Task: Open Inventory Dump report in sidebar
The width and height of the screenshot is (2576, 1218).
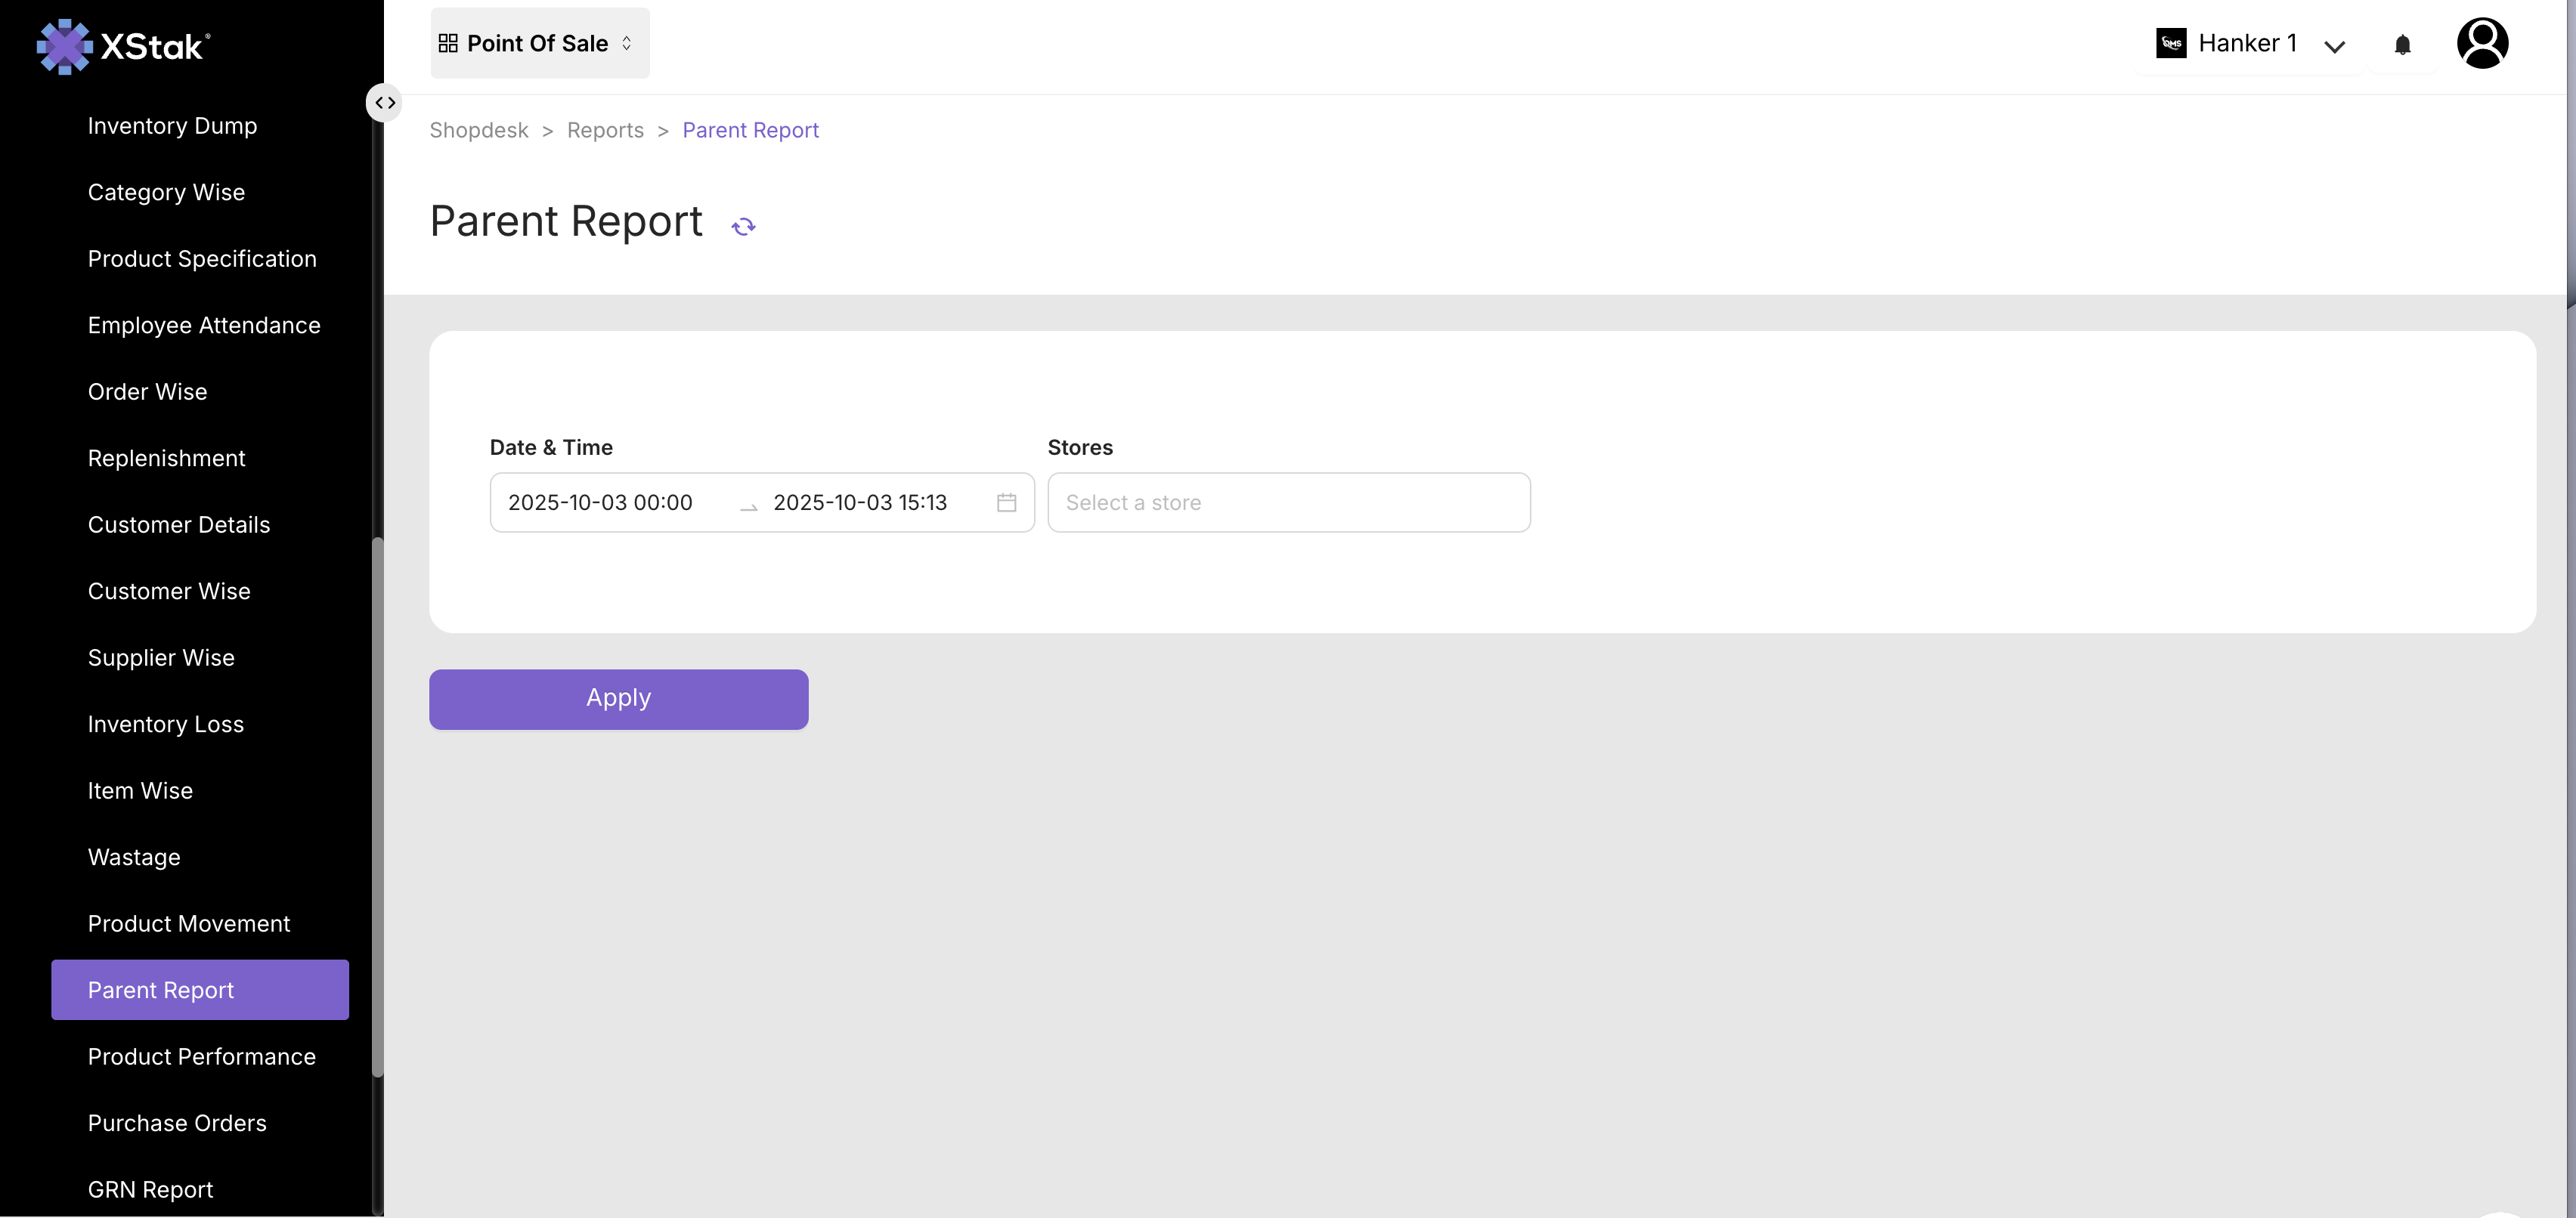Action: tap(172, 126)
